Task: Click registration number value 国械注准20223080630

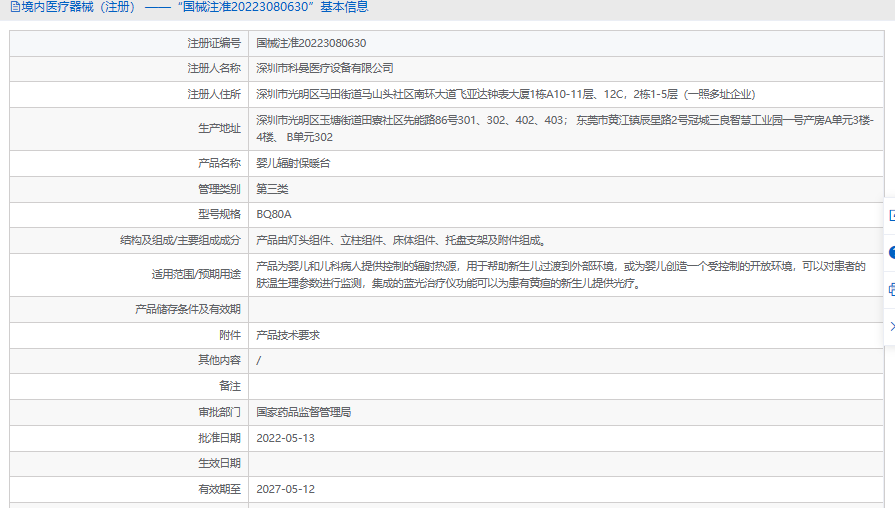Action: click(311, 43)
